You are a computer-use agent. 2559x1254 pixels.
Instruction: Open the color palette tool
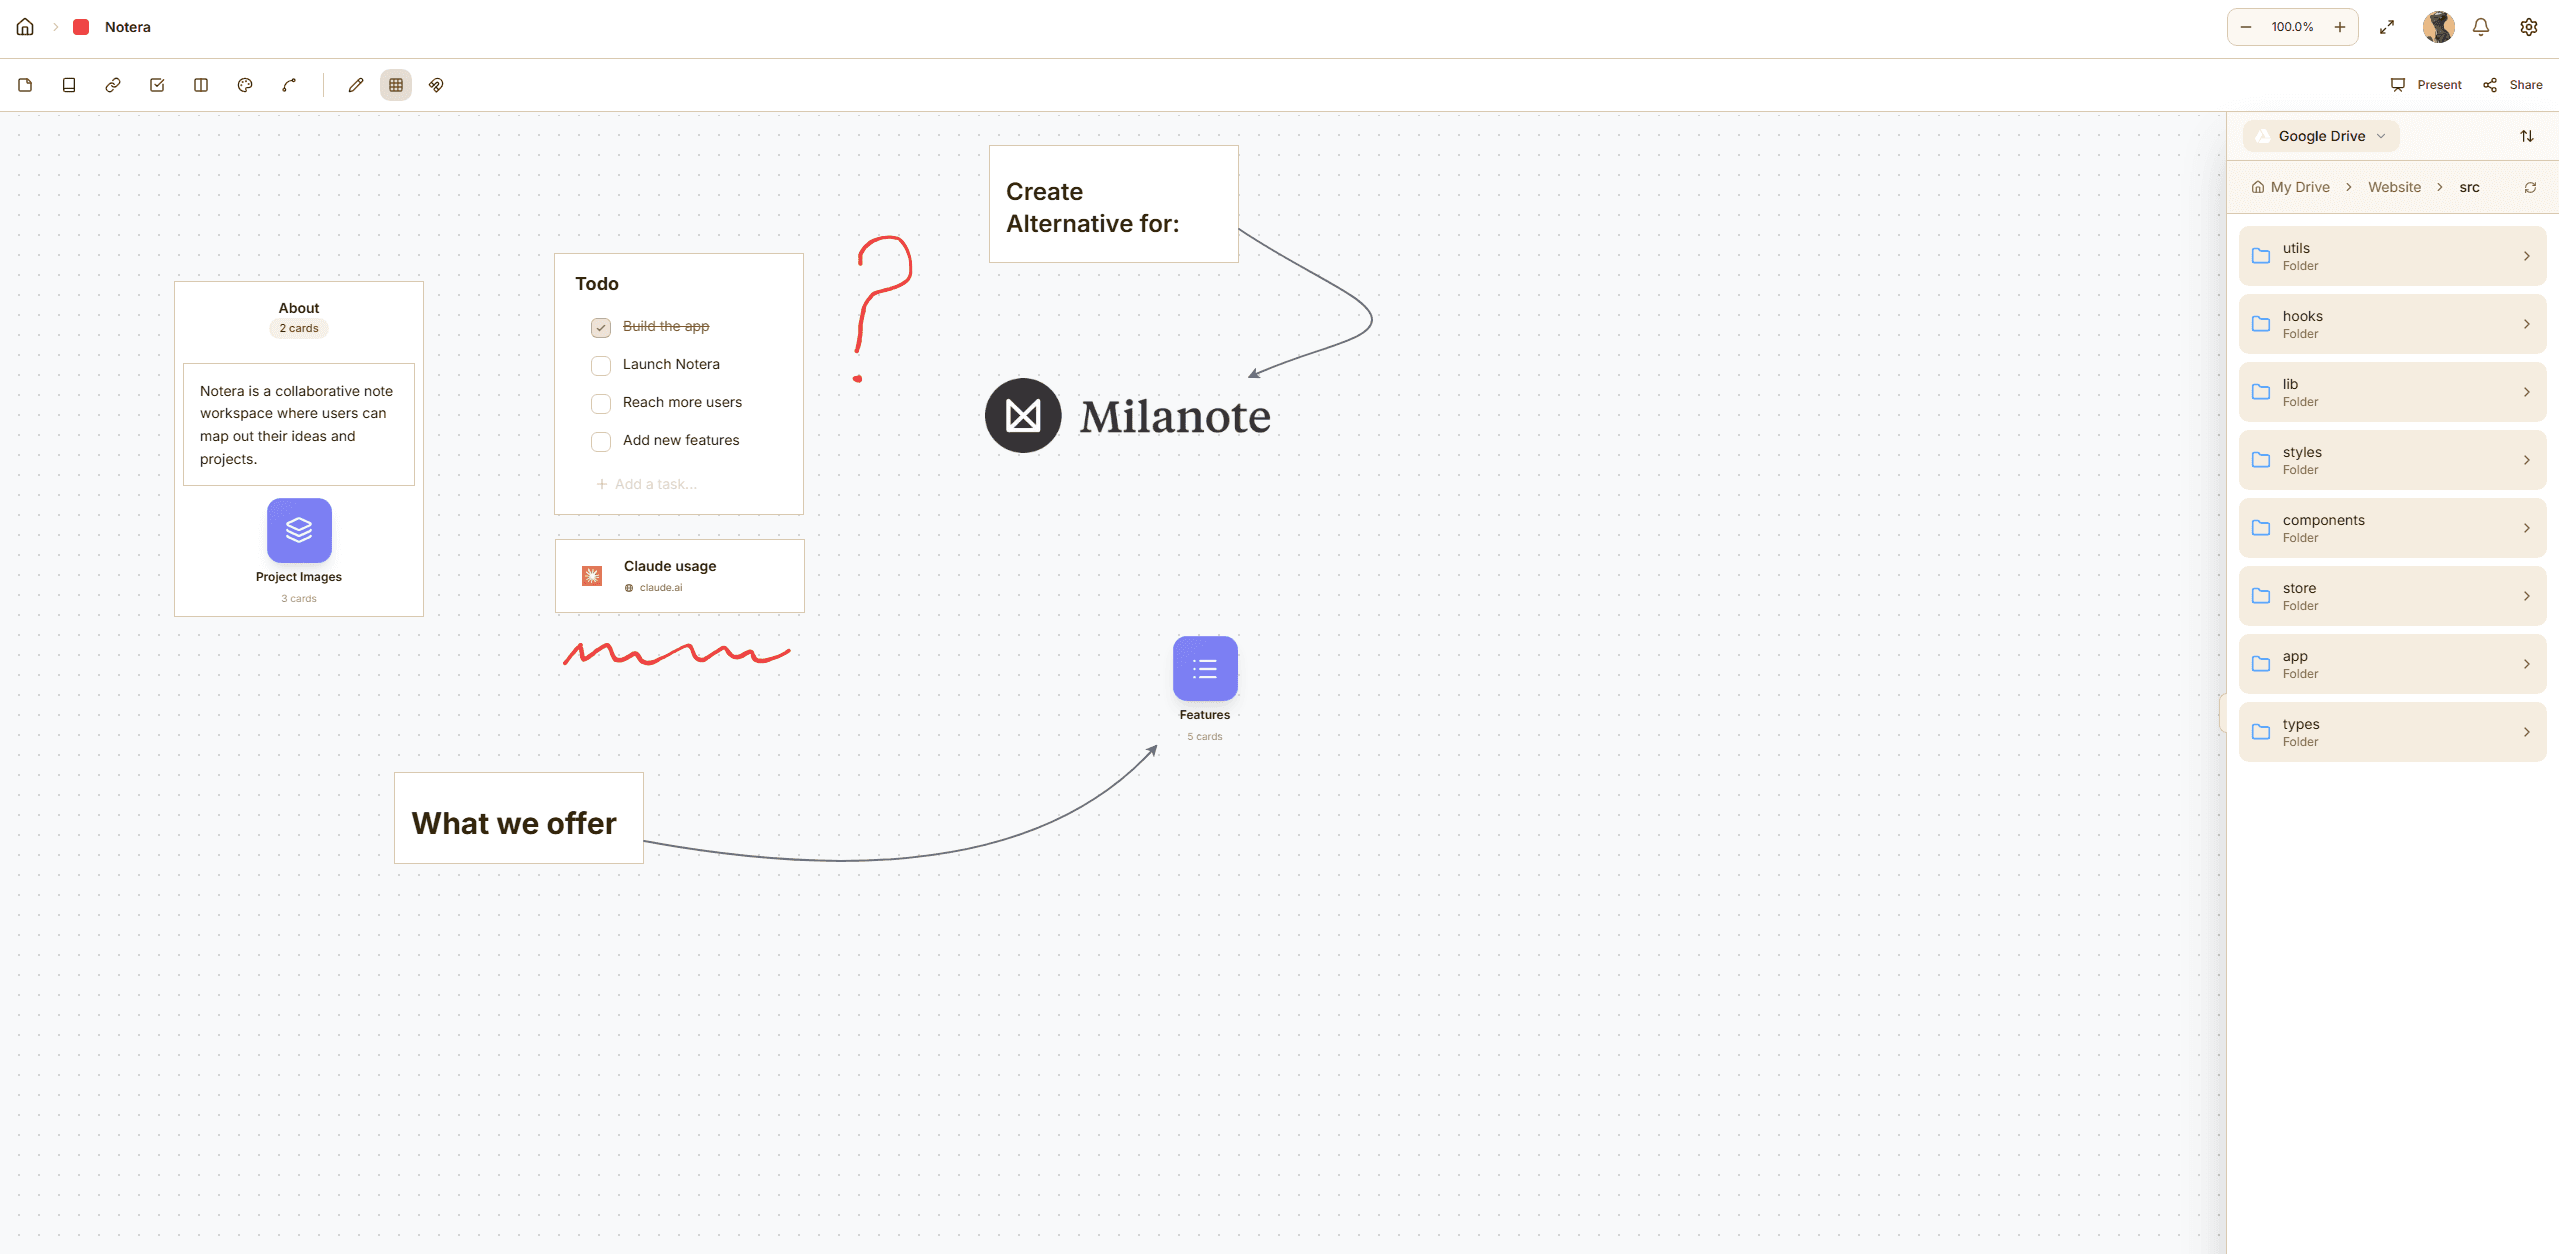coord(245,85)
